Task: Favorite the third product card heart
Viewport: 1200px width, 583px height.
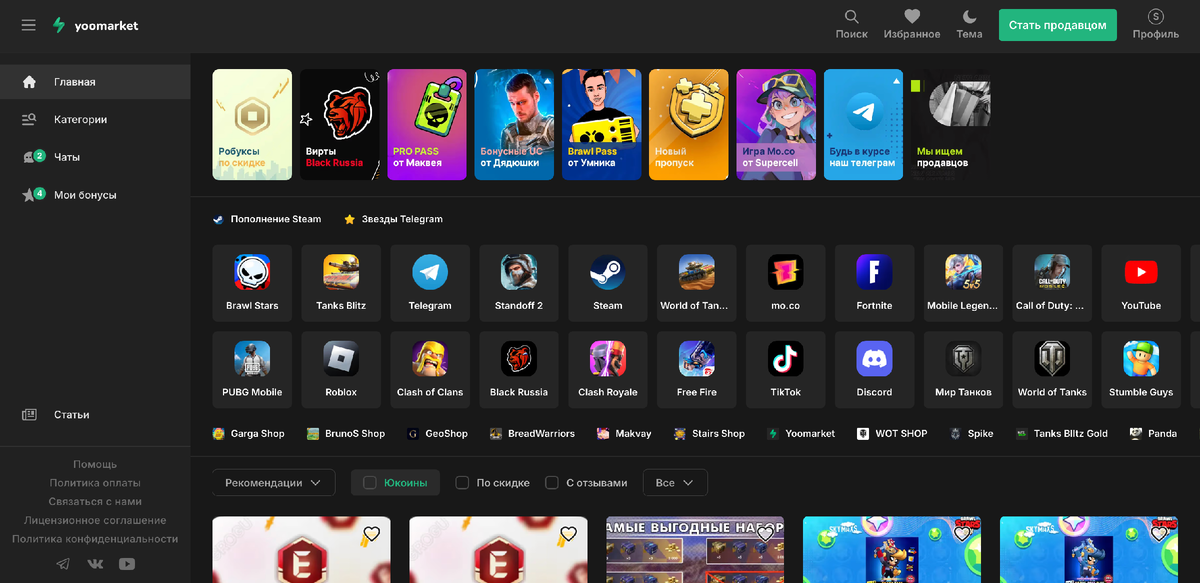Action: (766, 534)
